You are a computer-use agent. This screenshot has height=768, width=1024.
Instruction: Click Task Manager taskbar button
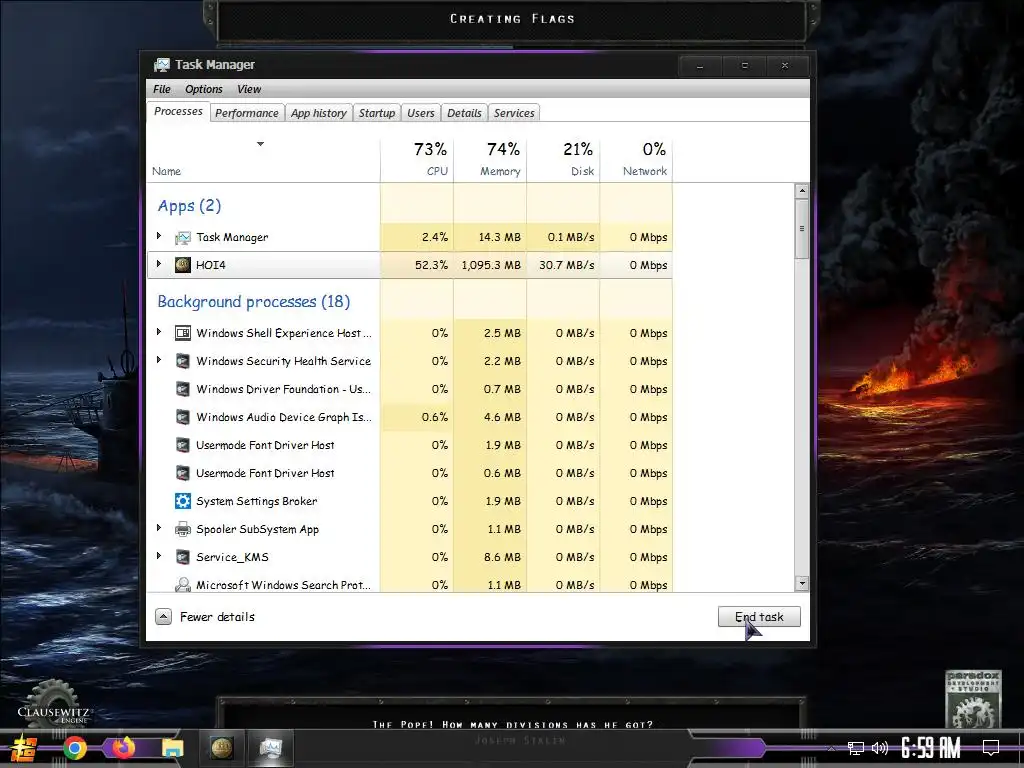coord(270,748)
